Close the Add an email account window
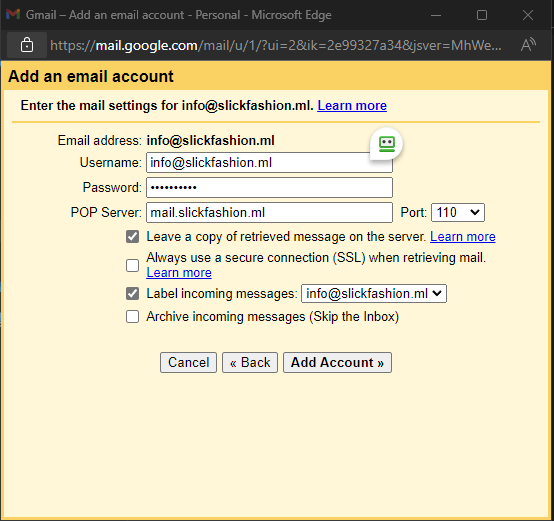 (x=528, y=15)
